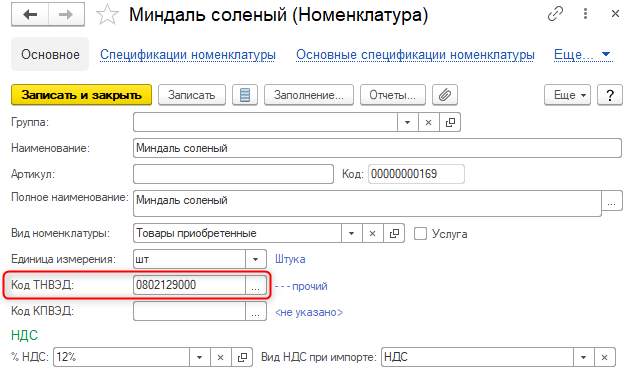Viewport: 626px width, 374px height.
Task: Click the Записать и закрыть button
Action: coord(81,95)
